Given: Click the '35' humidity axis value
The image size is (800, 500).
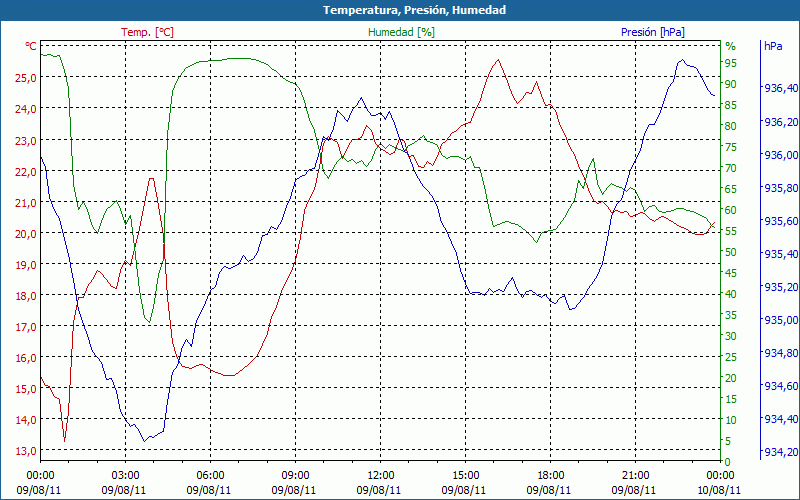Looking at the screenshot, I should (731, 315).
